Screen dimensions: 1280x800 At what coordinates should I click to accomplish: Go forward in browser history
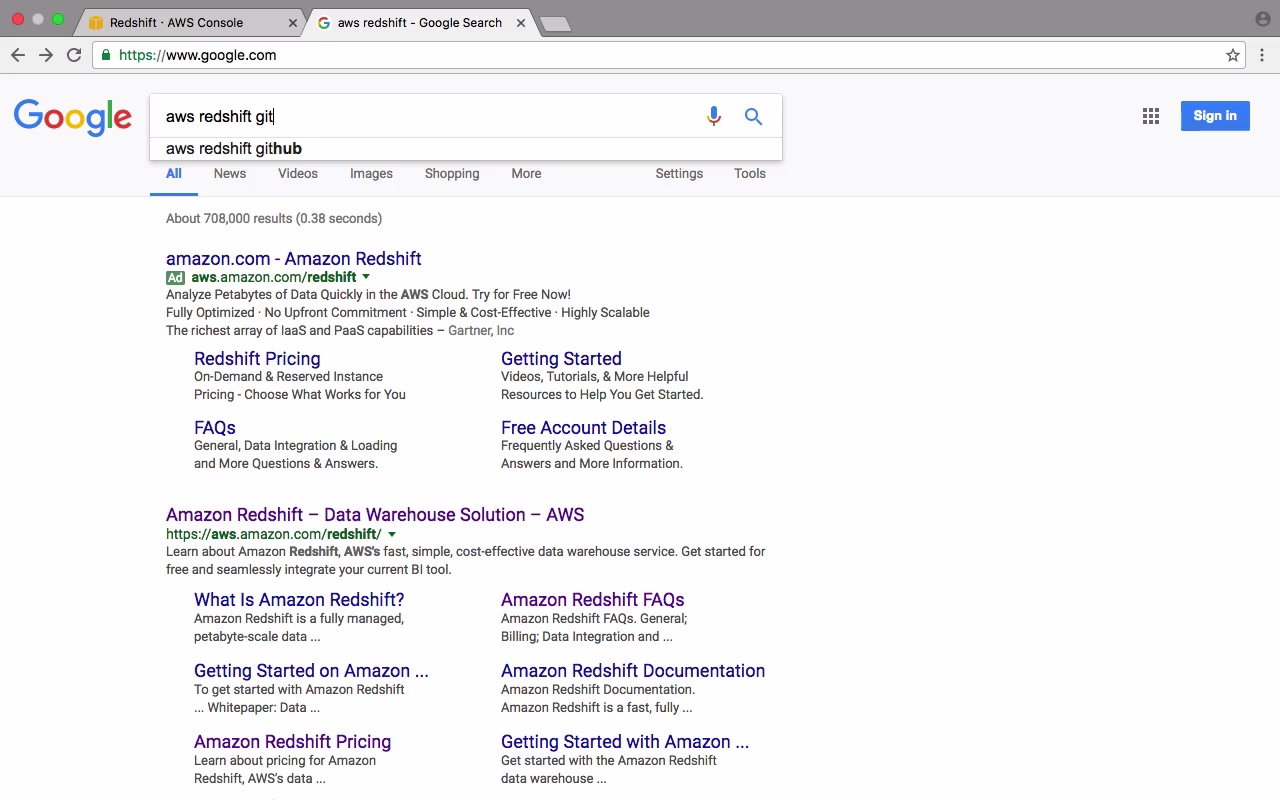click(46, 55)
